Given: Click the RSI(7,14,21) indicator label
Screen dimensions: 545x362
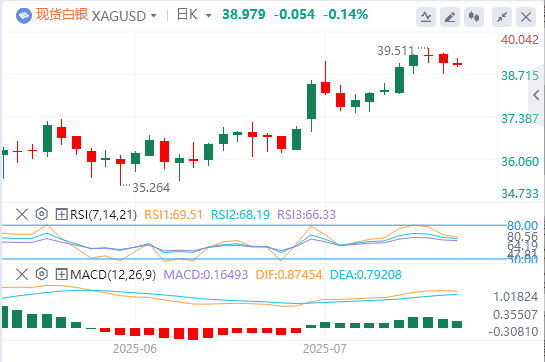Looking at the screenshot, I should 104,215.
